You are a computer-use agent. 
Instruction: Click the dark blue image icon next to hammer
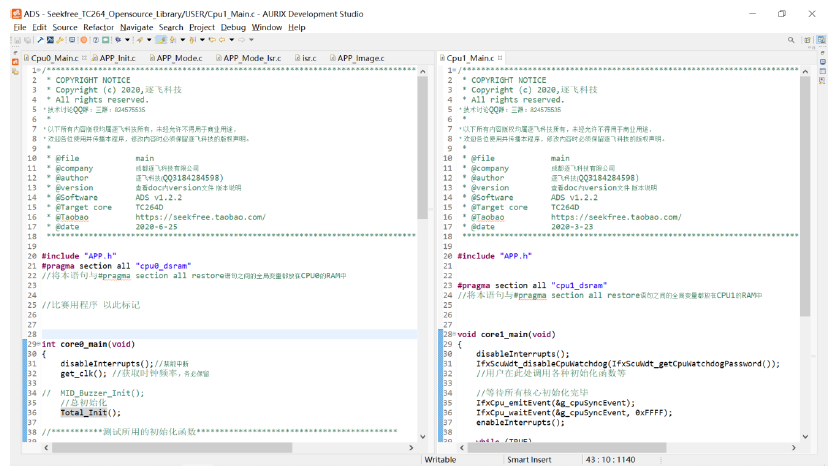(x=50, y=40)
